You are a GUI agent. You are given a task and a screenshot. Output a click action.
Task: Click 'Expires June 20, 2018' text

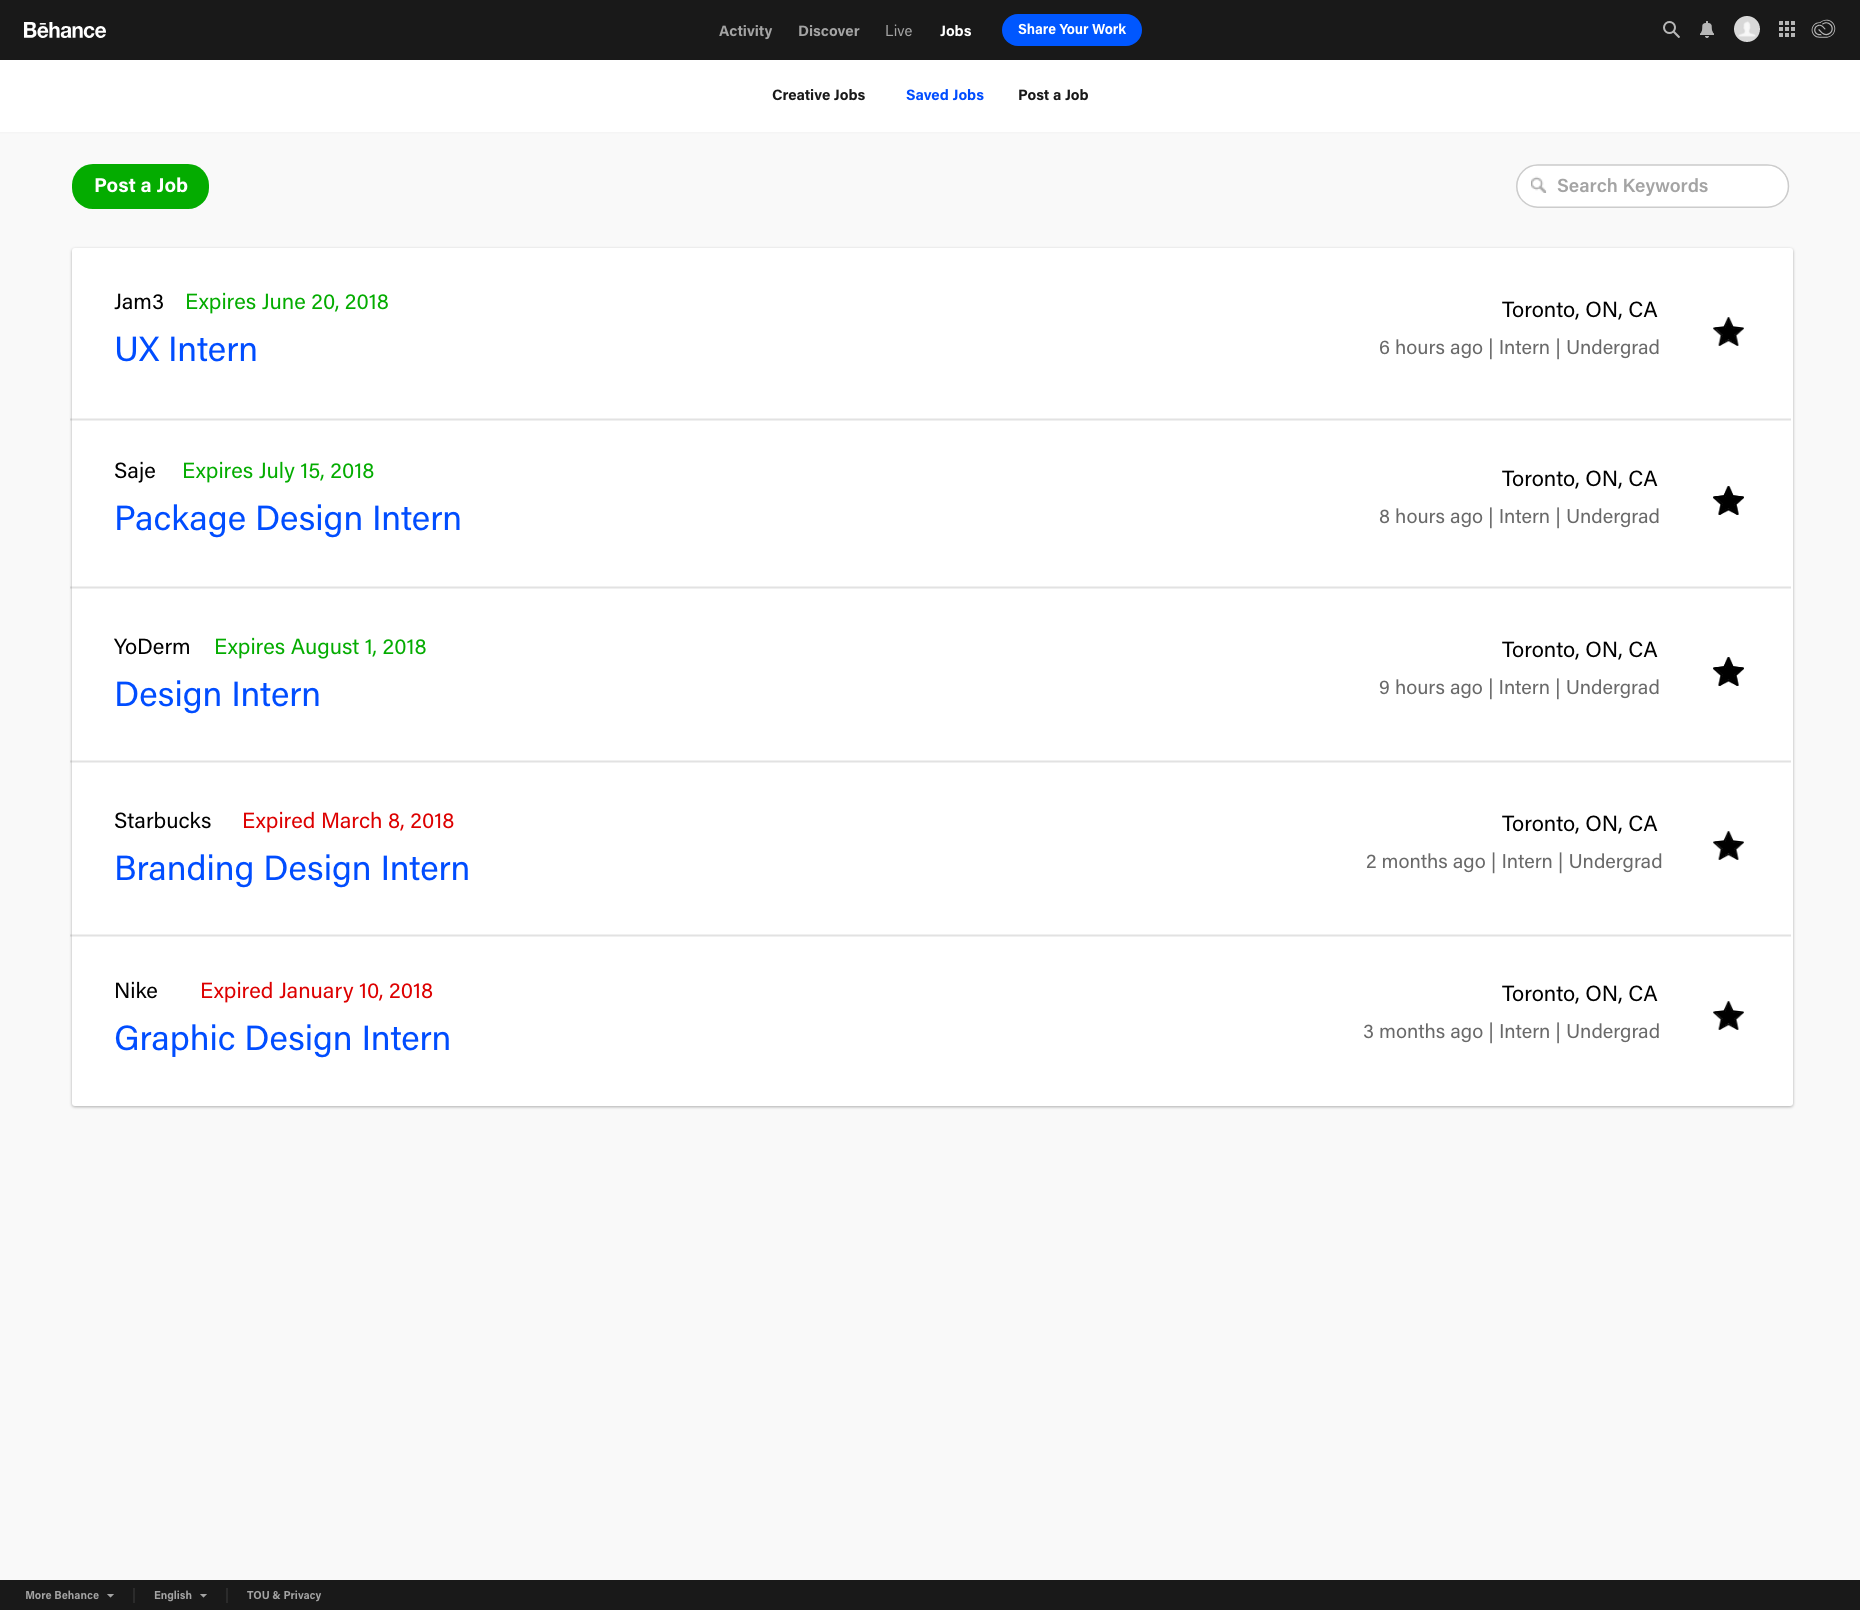pyautogui.click(x=287, y=302)
